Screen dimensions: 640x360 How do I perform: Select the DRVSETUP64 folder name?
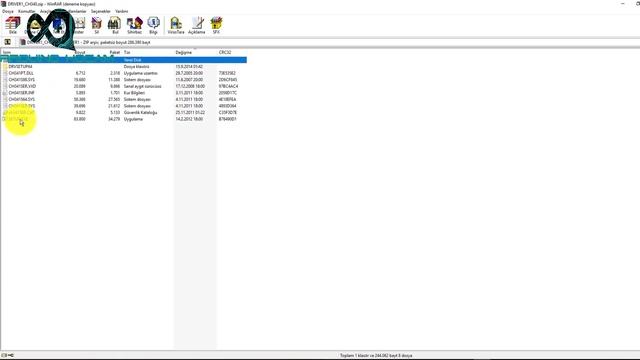20,67
